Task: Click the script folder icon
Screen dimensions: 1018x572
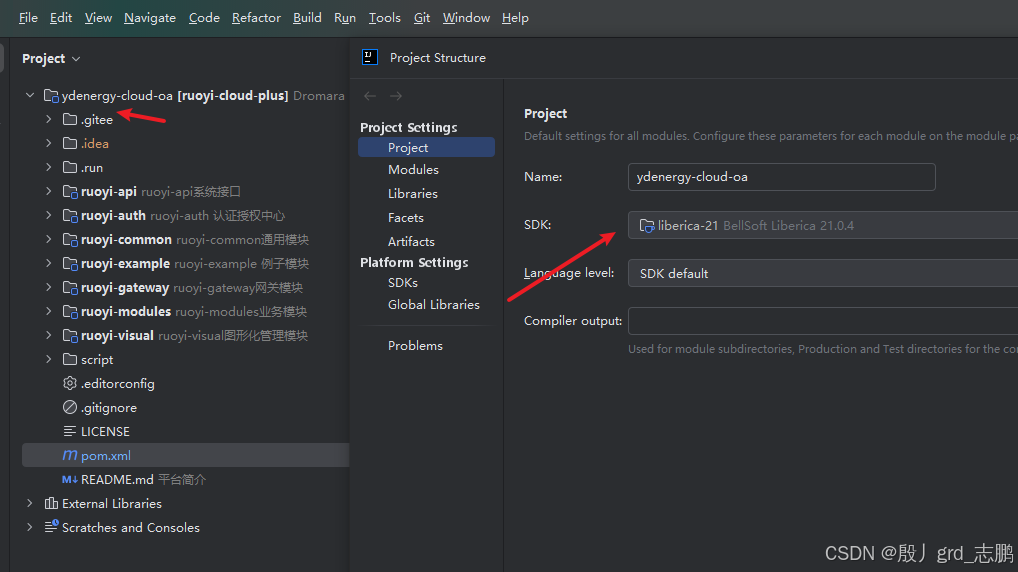Action: pos(70,360)
